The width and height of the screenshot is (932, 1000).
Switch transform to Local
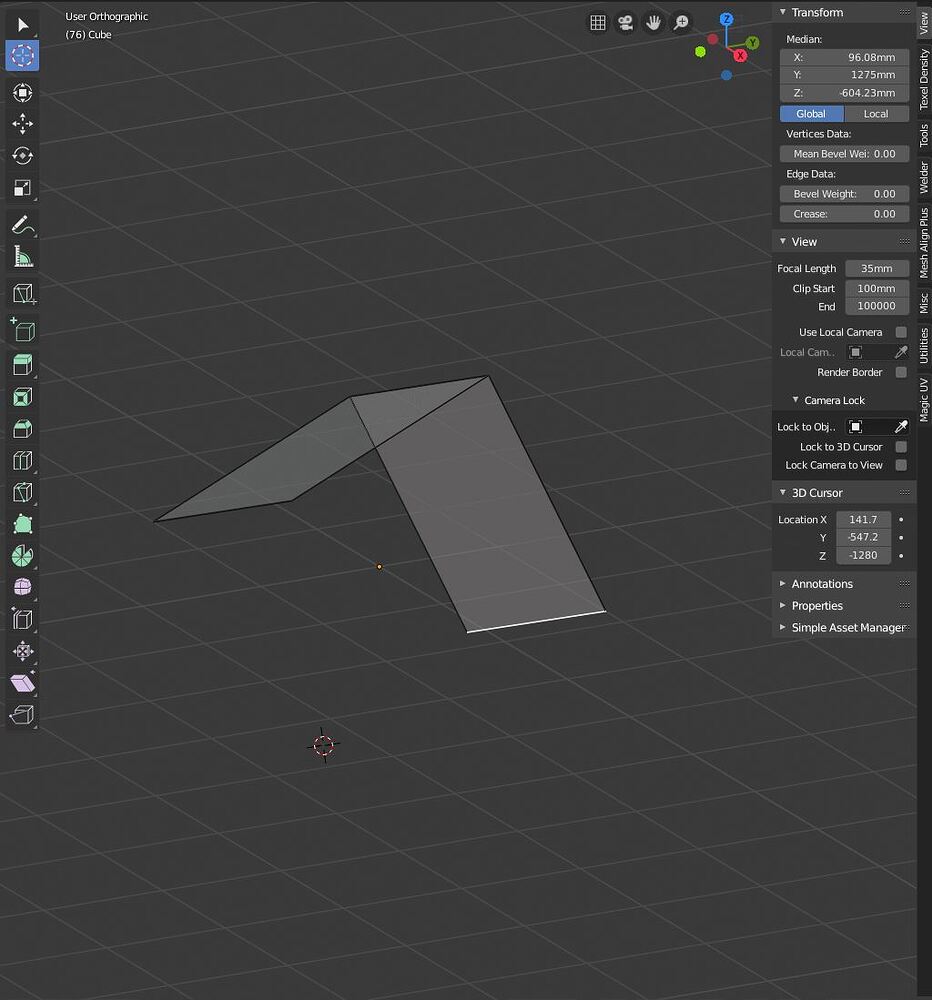click(x=877, y=114)
